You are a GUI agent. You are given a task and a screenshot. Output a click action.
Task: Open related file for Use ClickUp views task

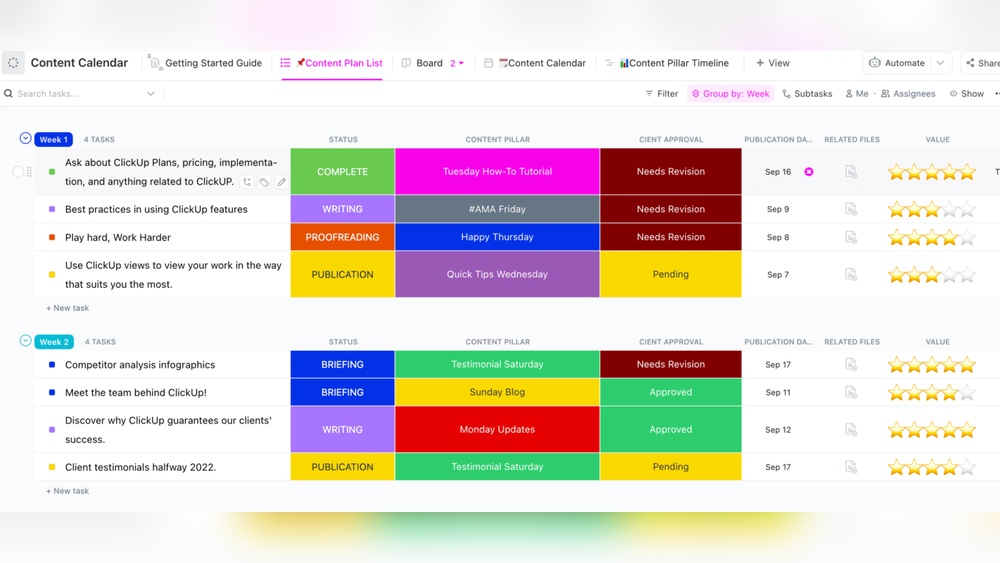[851, 274]
